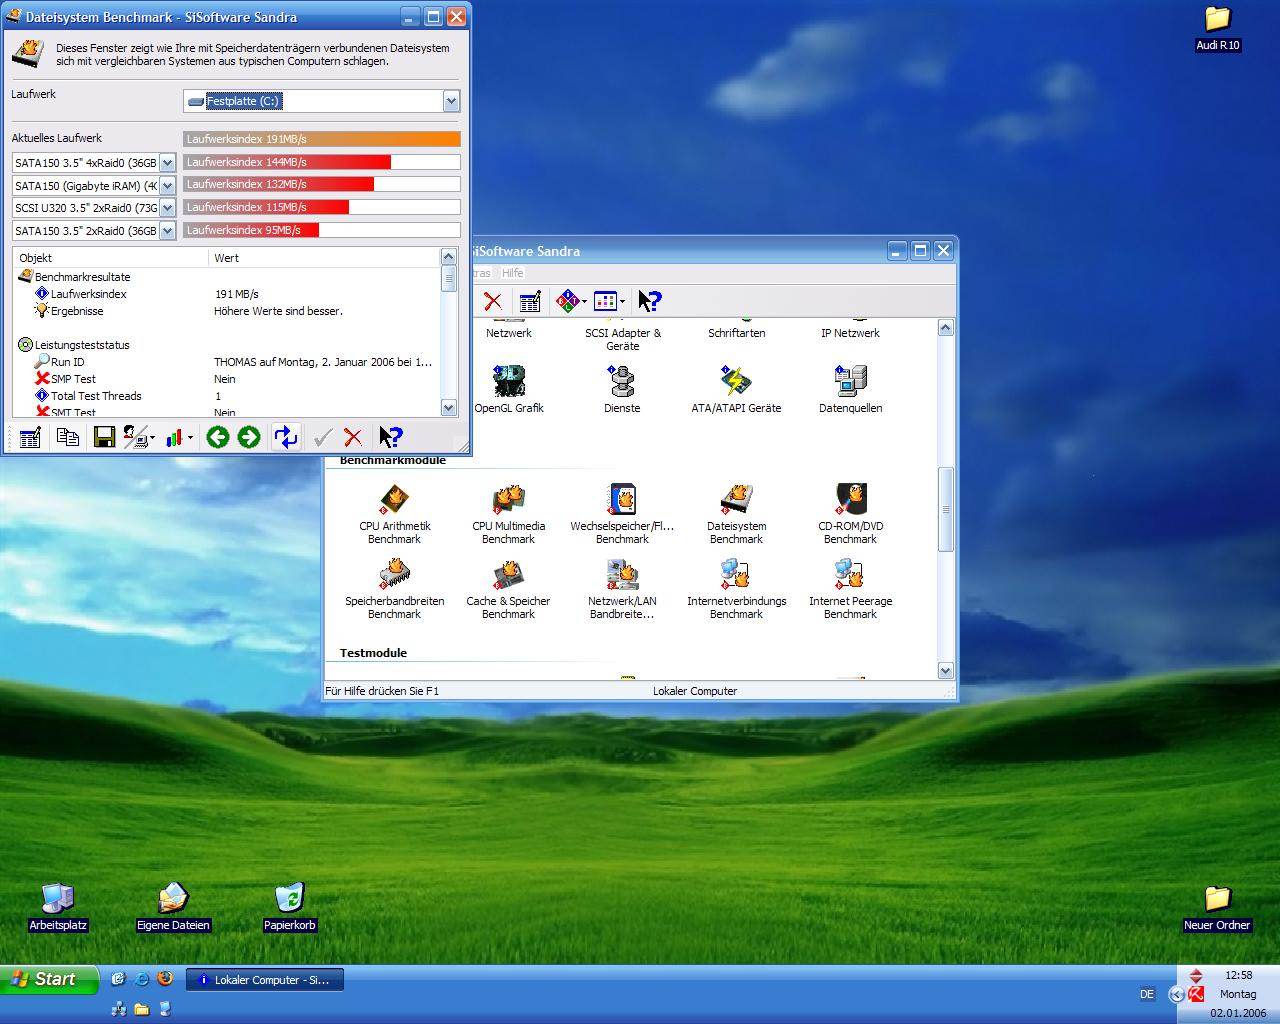
Task: Open the CPU Multimedia Benchmark module
Action: 508,514
